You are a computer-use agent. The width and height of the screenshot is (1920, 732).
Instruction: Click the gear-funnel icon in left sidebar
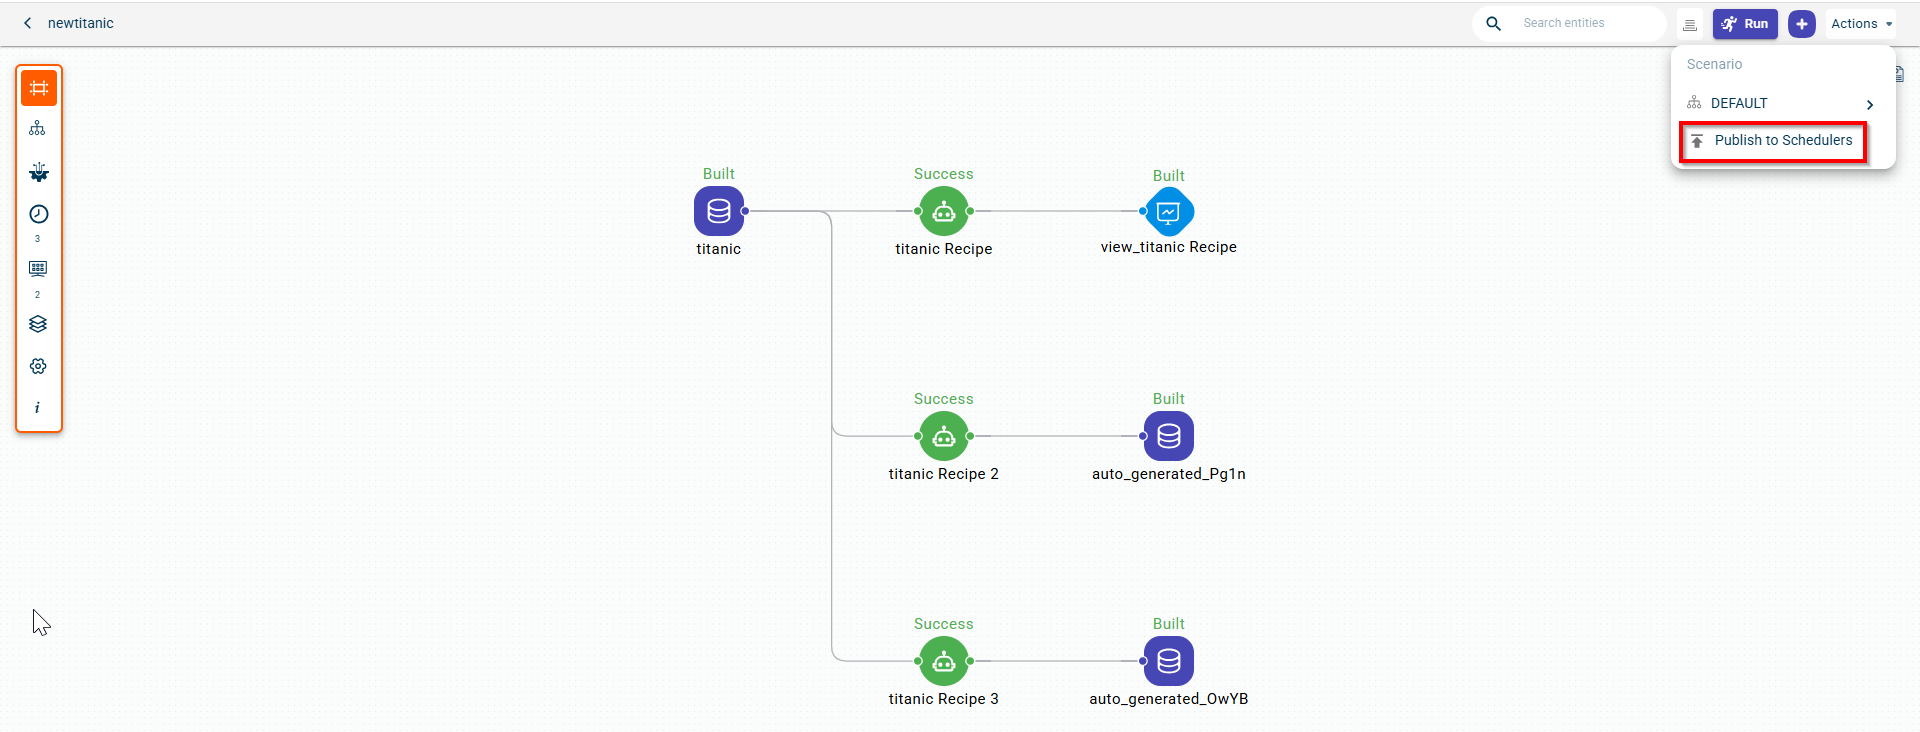pyautogui.click(x=38, y=172)
